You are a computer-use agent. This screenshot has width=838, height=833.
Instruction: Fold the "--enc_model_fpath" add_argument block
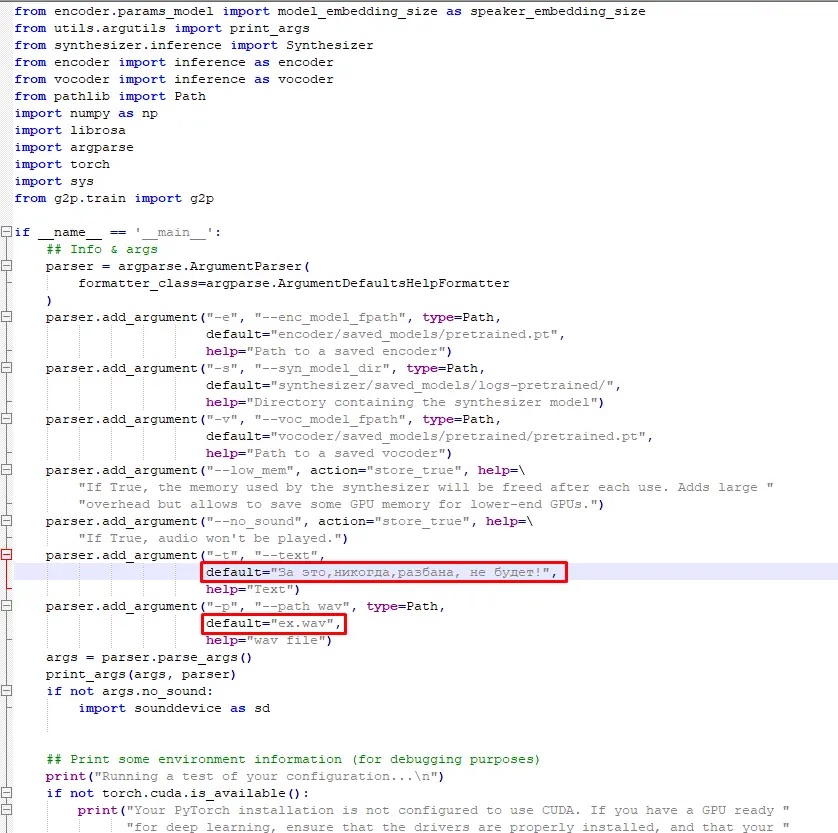pos(6,317)
